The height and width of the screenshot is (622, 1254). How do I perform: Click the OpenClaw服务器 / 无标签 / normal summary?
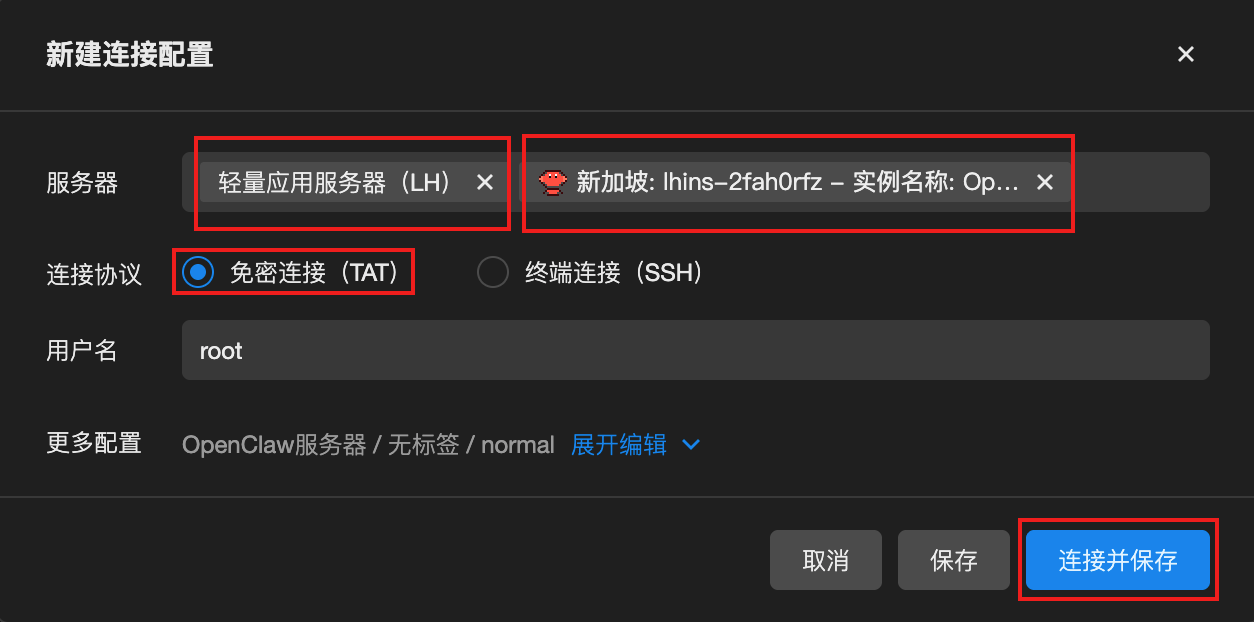(368, 444)
